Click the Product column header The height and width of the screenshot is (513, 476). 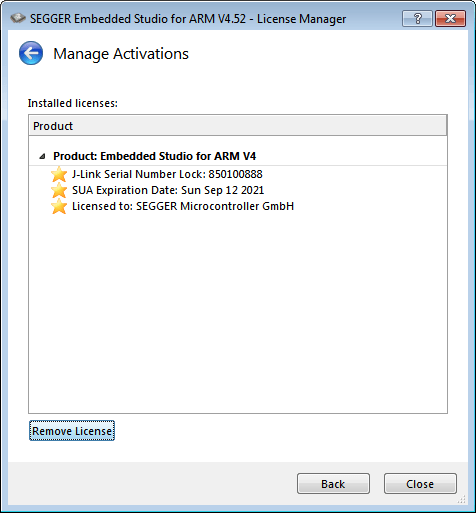pos(238,126)
